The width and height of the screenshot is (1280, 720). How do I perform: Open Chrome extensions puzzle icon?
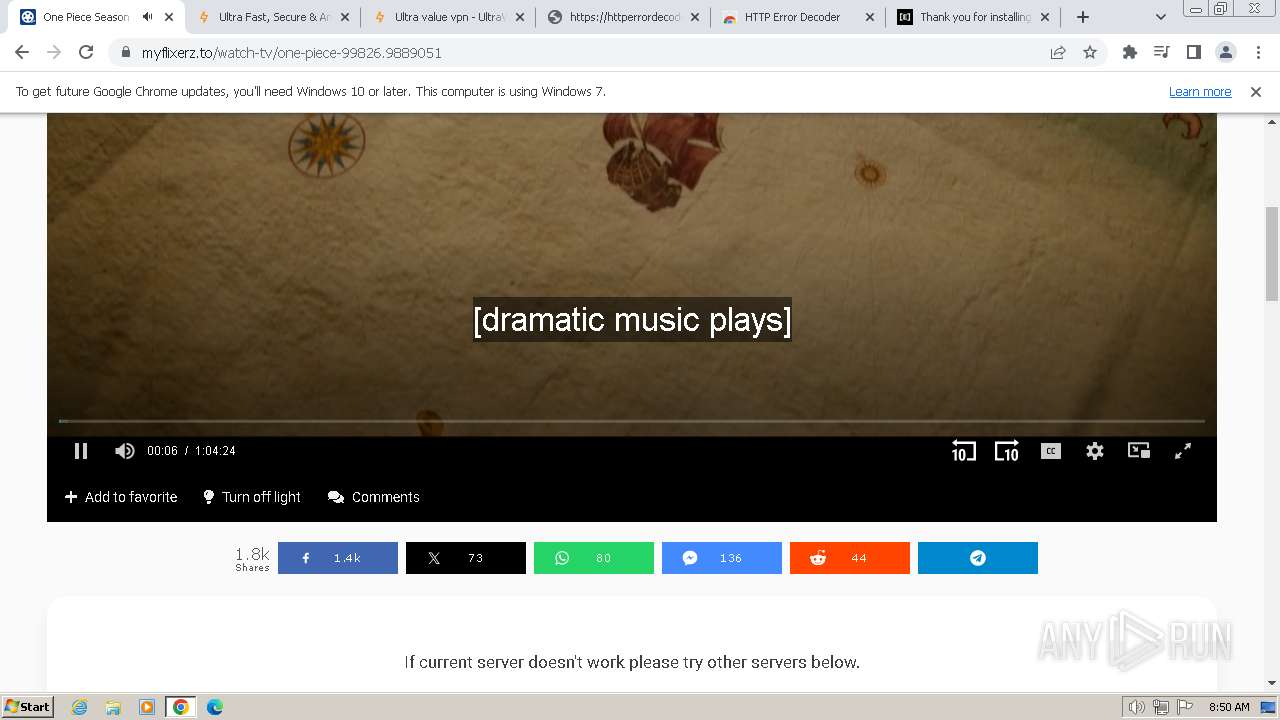[1130, 53]
